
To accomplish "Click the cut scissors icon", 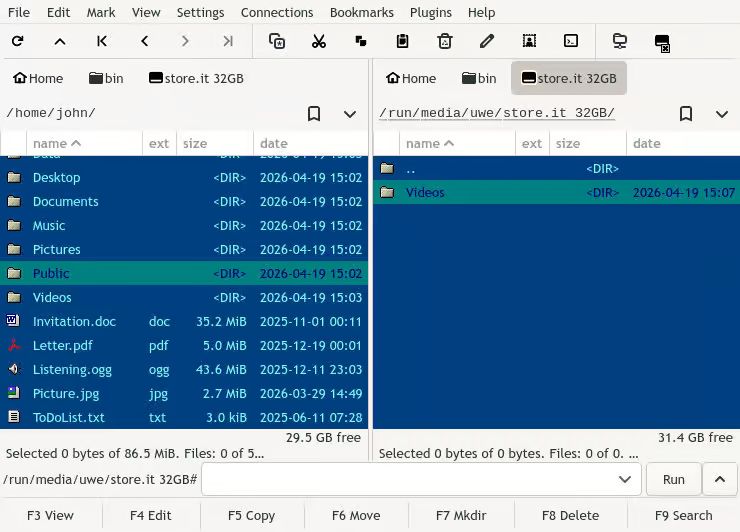I will [319, 41].
